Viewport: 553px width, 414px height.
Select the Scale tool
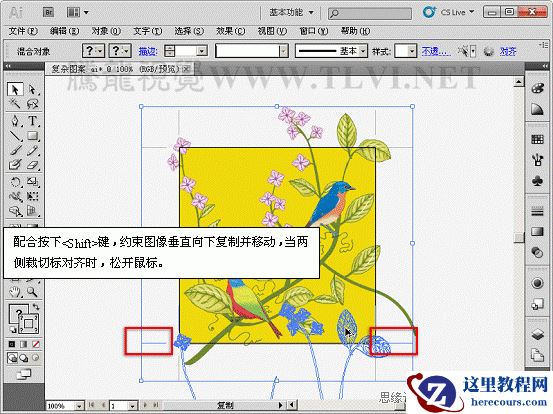[x=32, y=182]
